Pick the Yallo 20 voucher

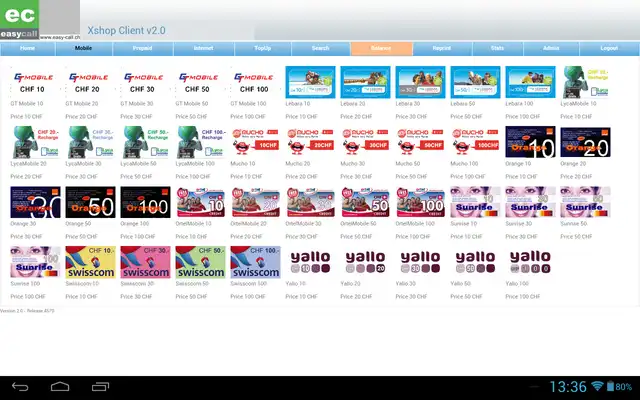(x=365, y=262)
